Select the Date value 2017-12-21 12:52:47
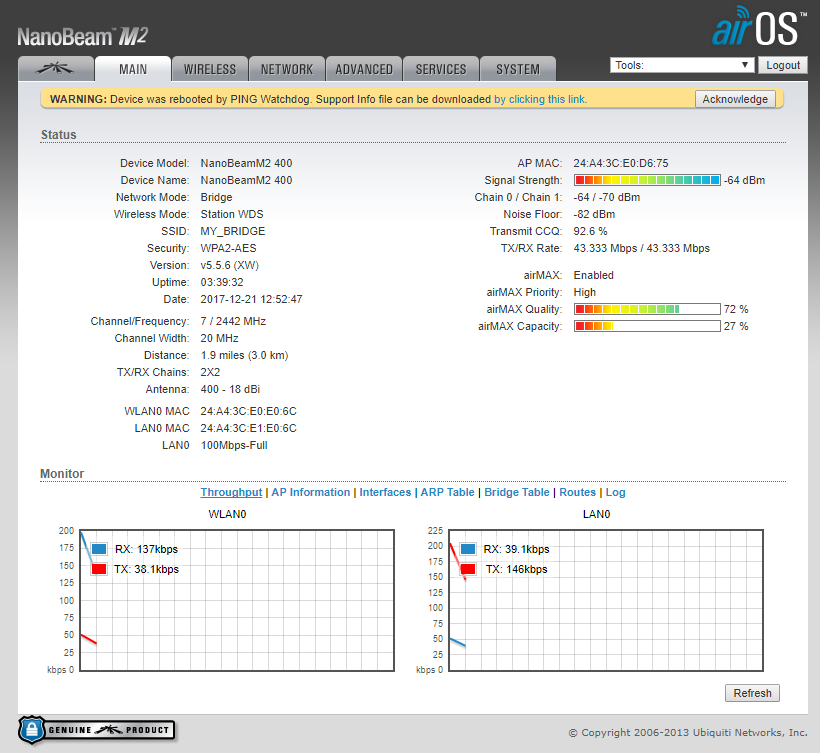The height and width of the screenshot is (753, 820). [252, 299]
